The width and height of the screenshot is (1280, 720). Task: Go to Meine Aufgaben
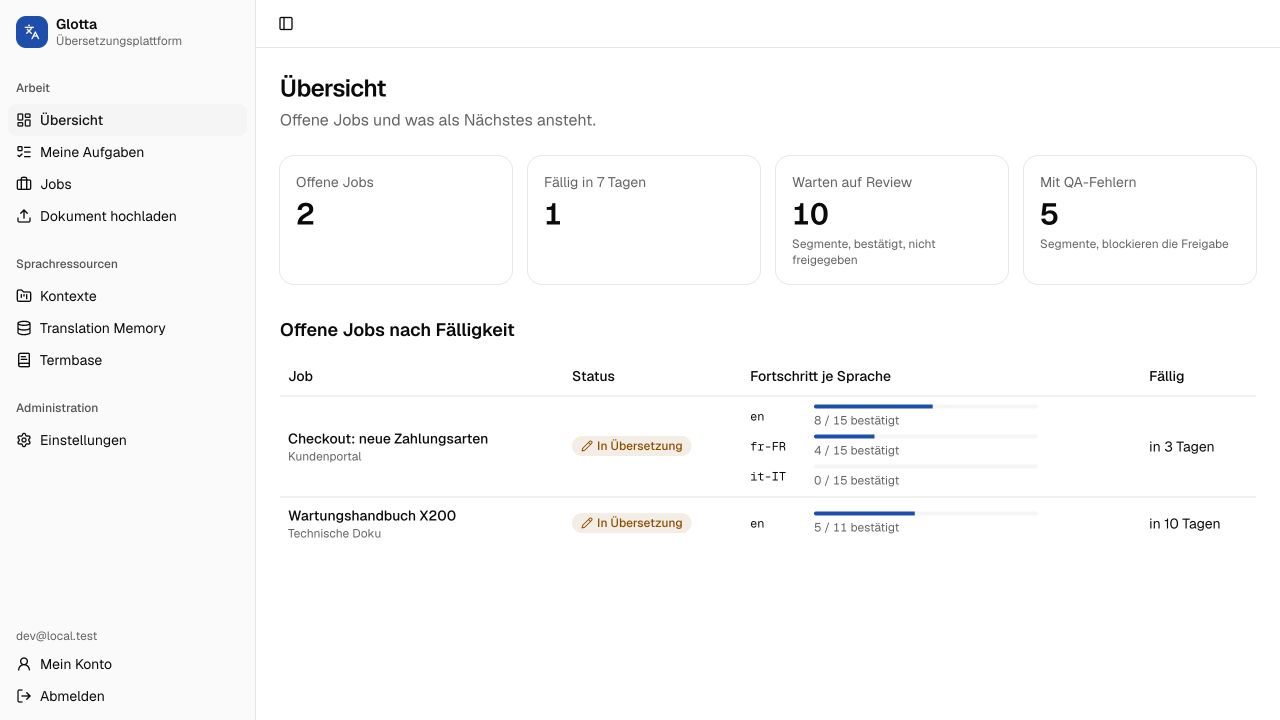coord(127,152)
